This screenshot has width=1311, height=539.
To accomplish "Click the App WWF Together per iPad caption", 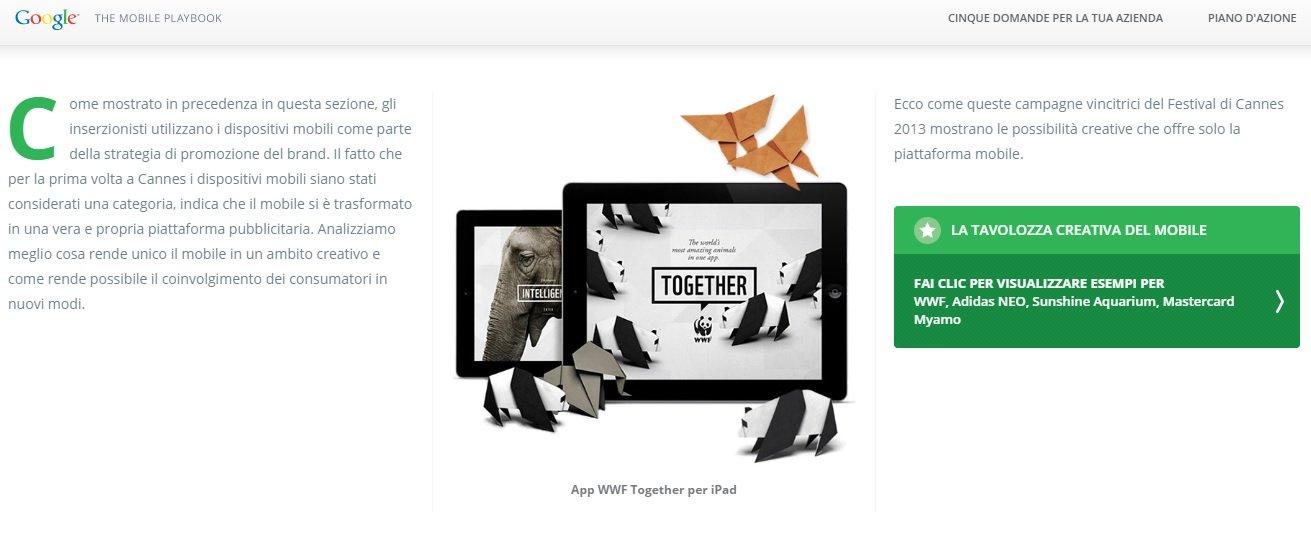I will [x=654, y=490].
